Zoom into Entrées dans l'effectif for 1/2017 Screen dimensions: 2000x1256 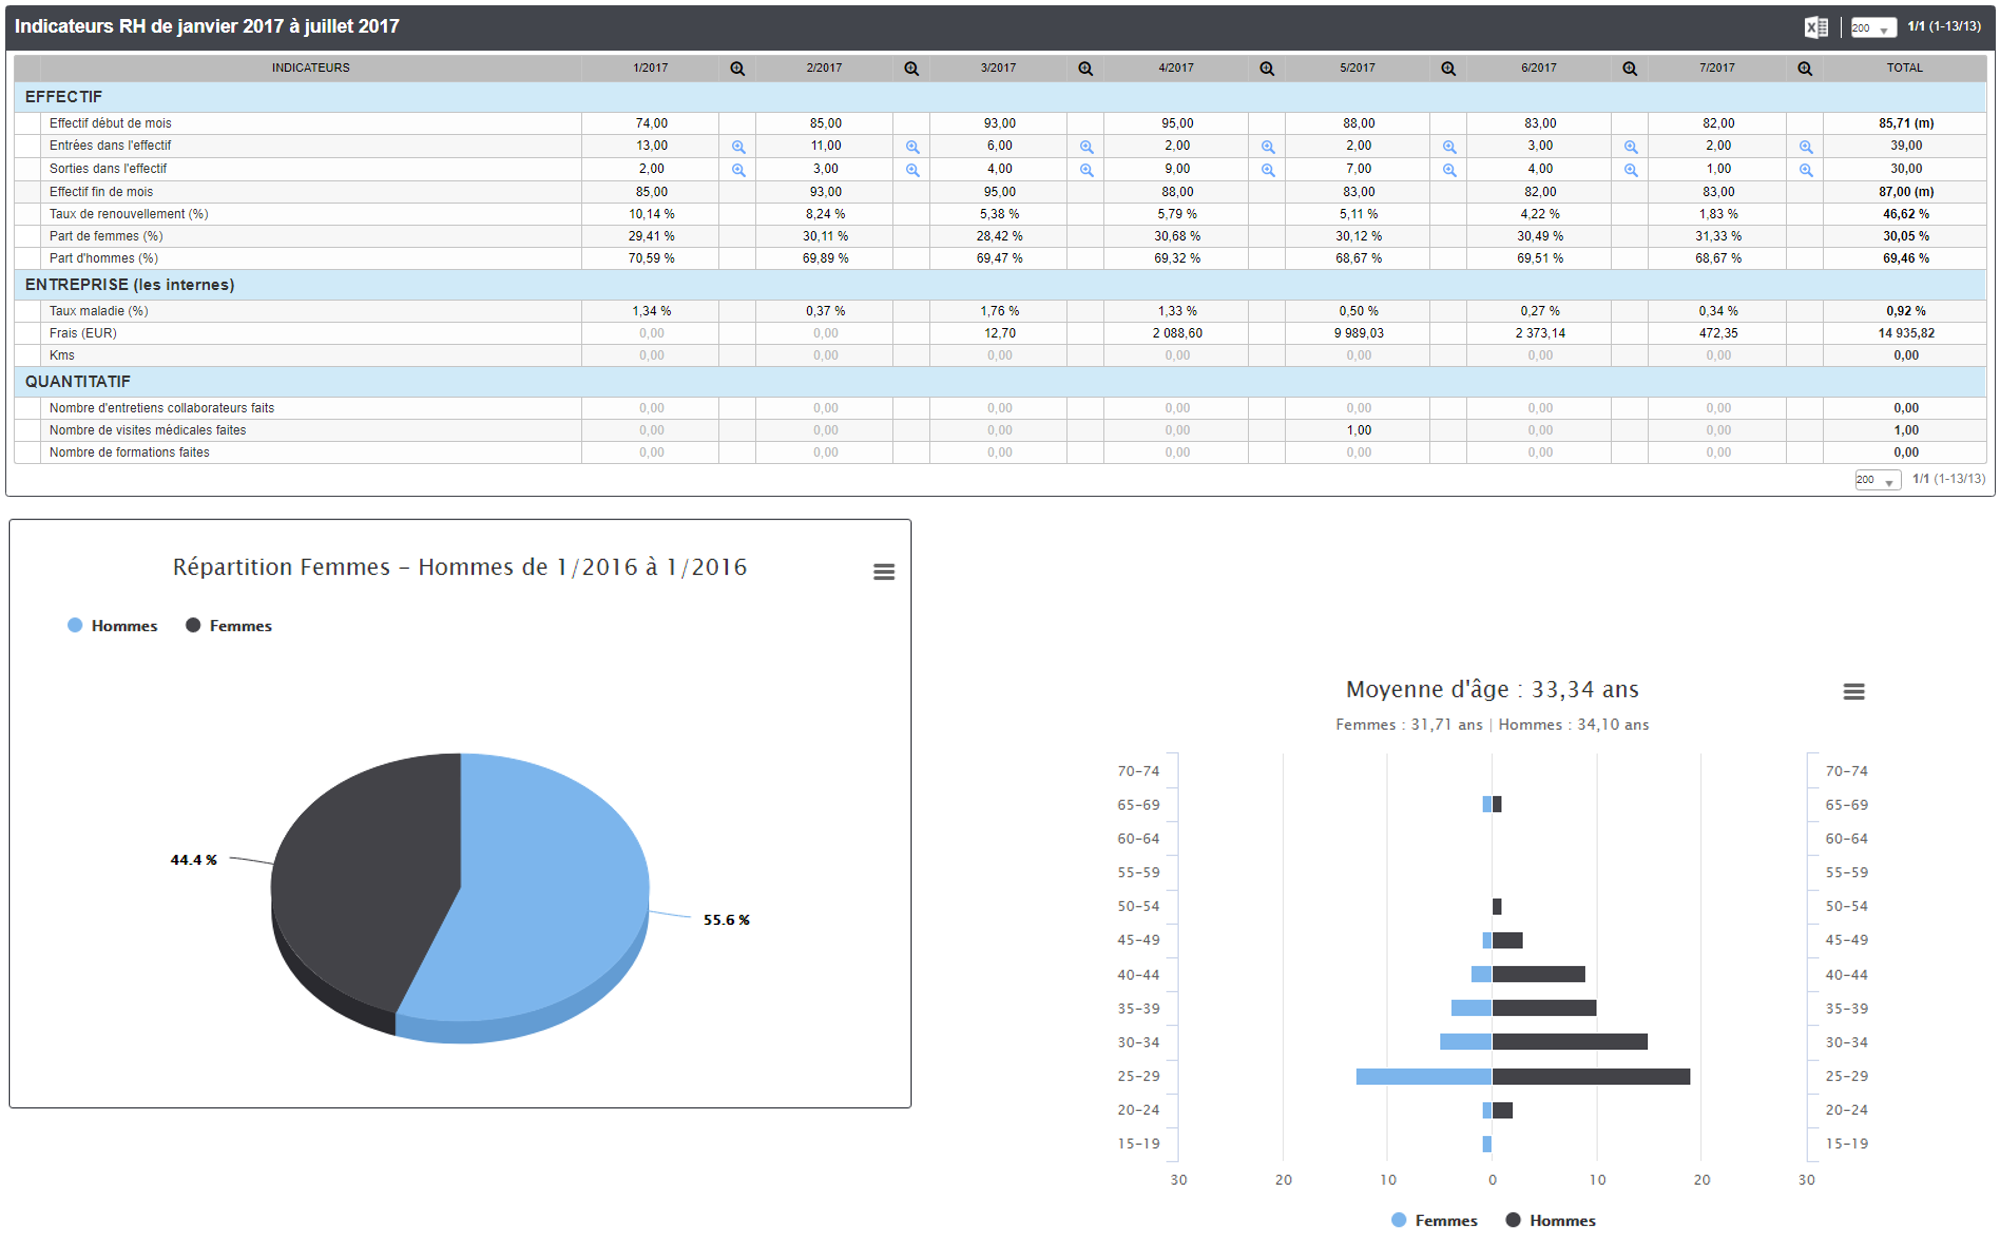(x=738, y=147)
